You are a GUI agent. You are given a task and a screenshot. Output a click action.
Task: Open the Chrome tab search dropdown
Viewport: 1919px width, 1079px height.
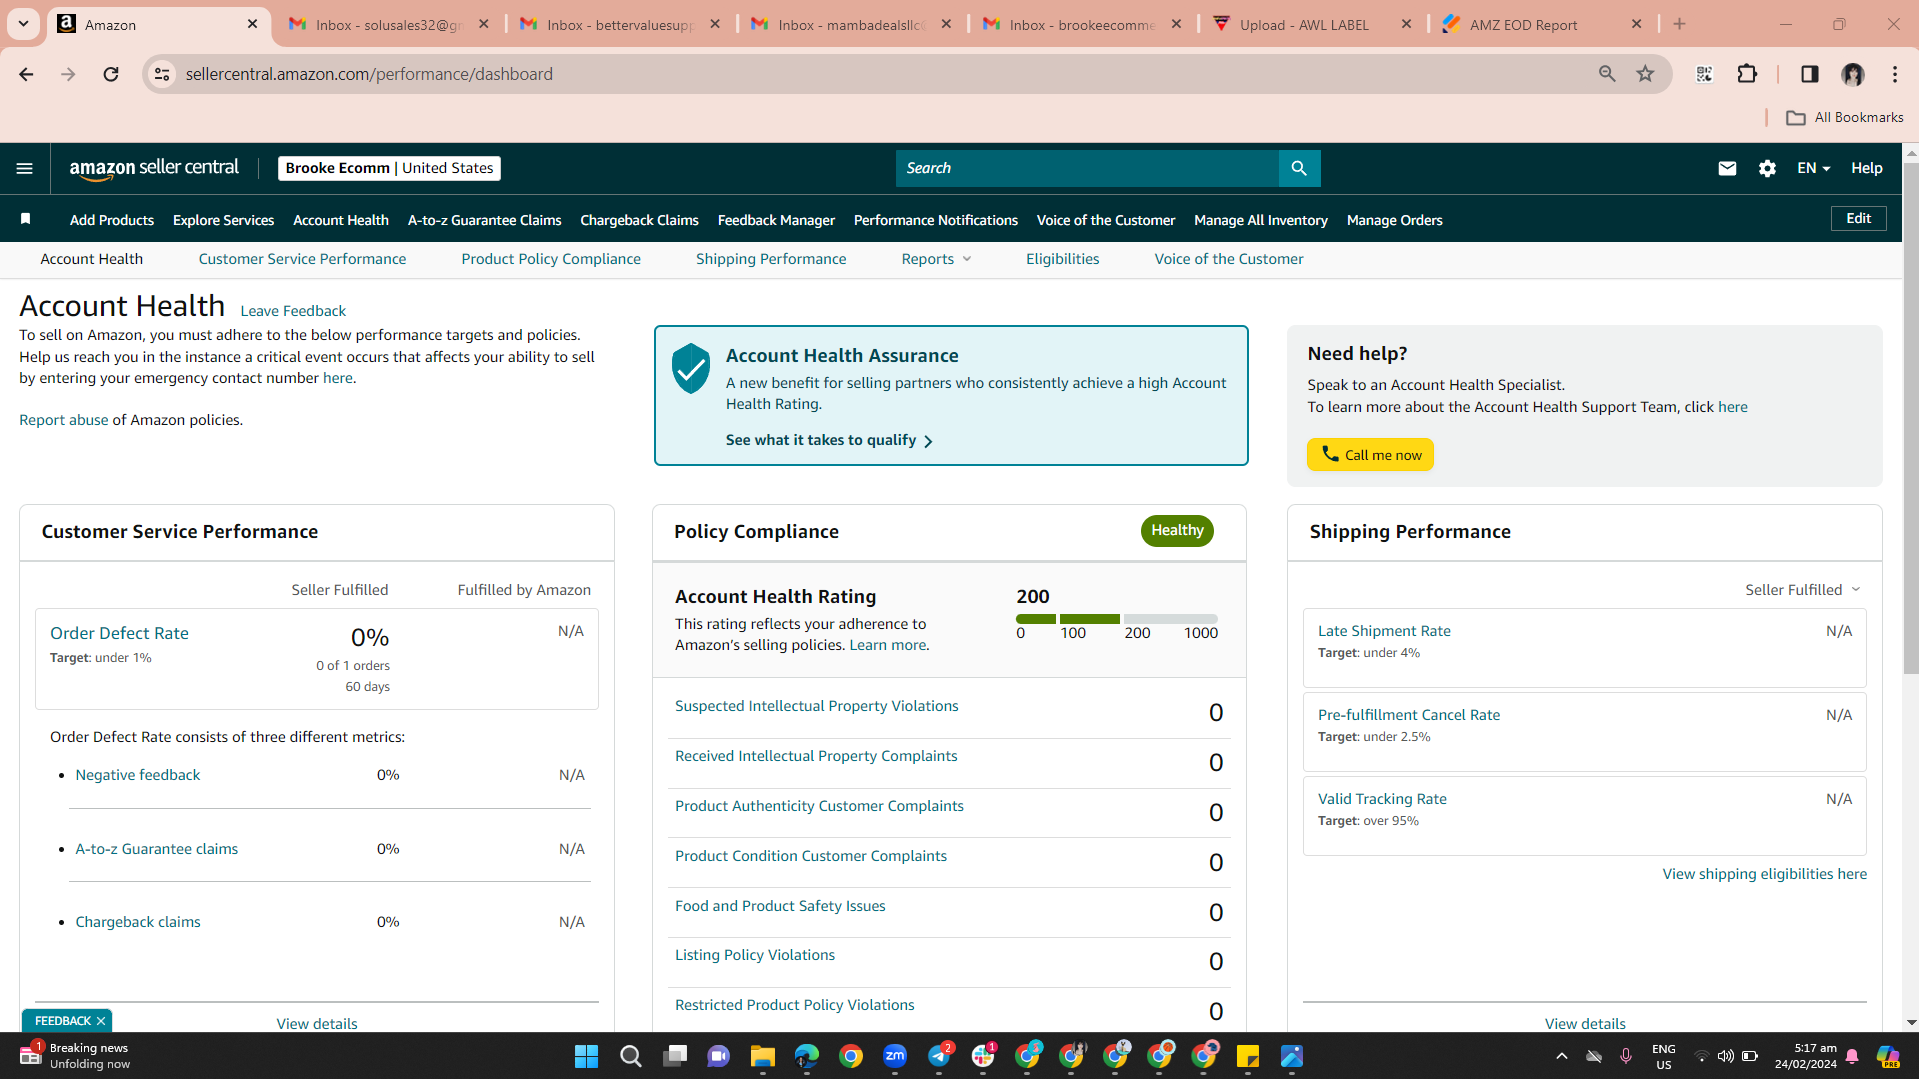click(23, 24)
